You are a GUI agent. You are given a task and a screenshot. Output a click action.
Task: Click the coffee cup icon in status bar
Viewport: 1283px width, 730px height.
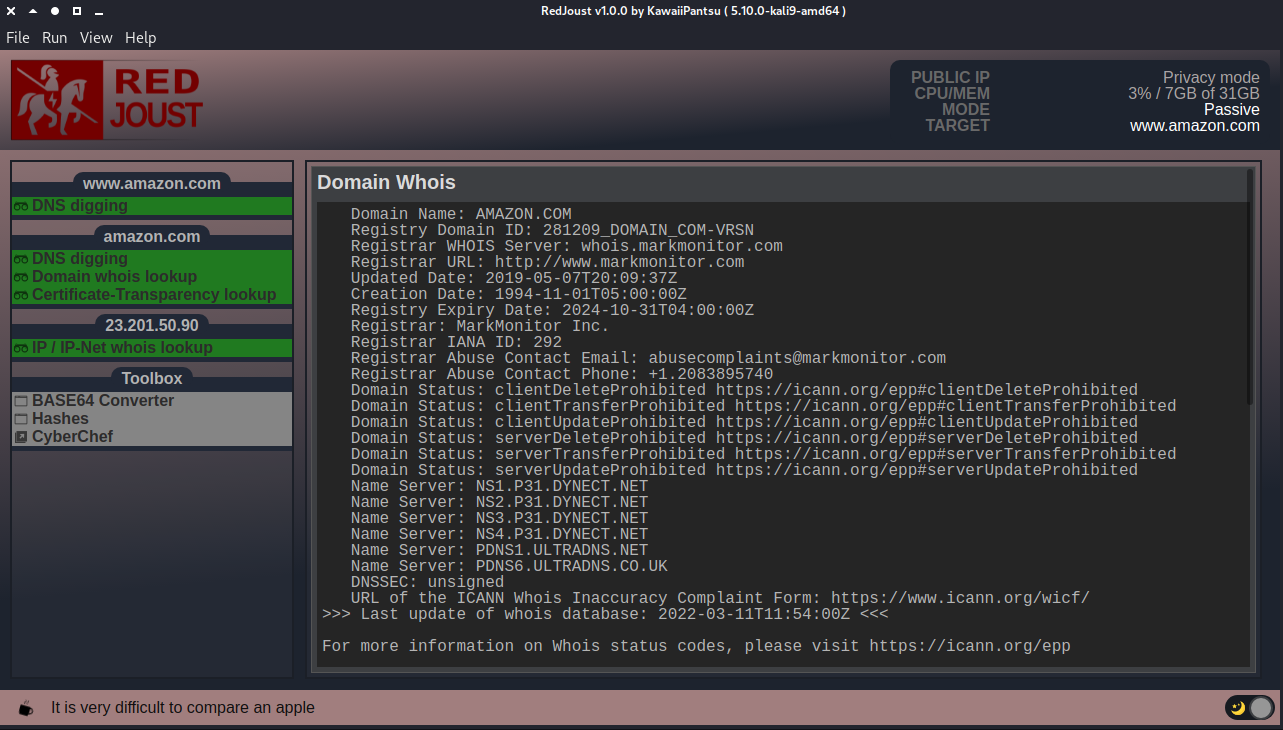[x=26, y=708]
